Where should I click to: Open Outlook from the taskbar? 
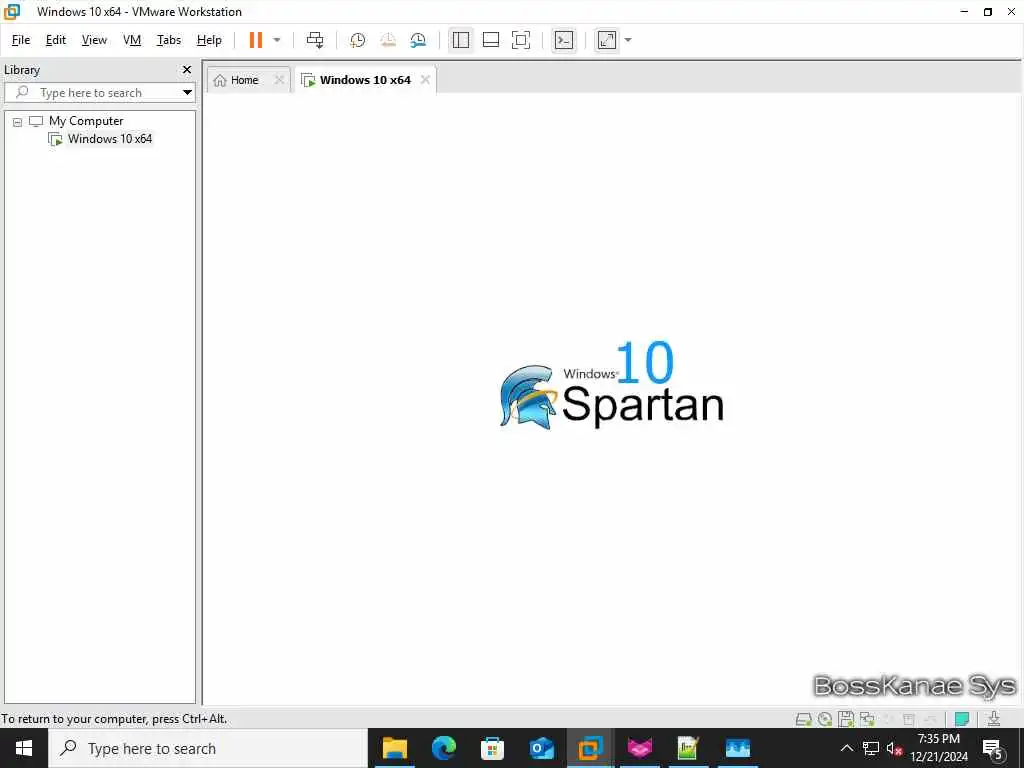coord(541,748)
